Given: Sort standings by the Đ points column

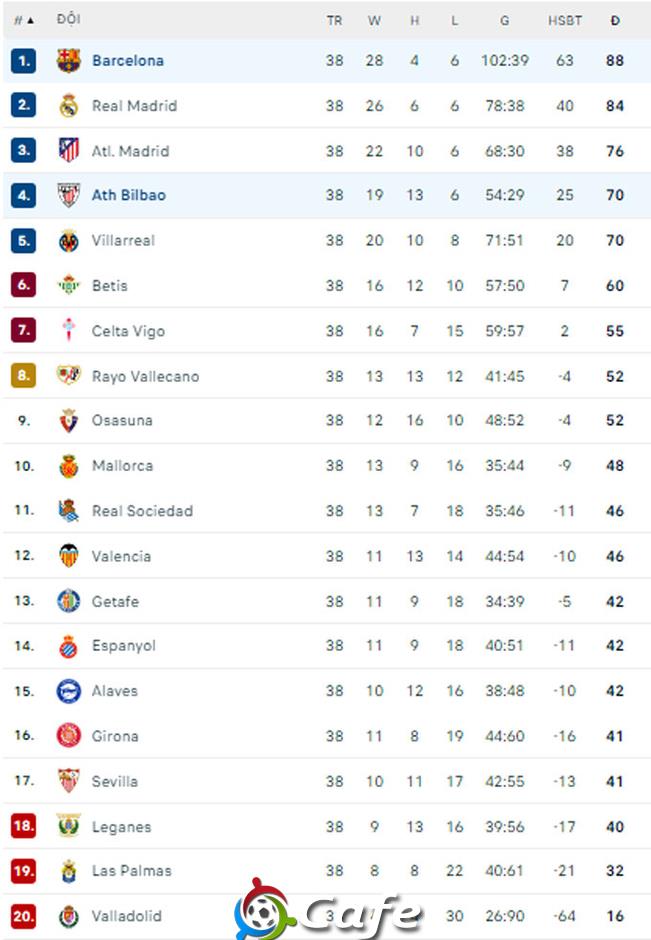Looking at the screenshot, I should [x=615, y=20].
